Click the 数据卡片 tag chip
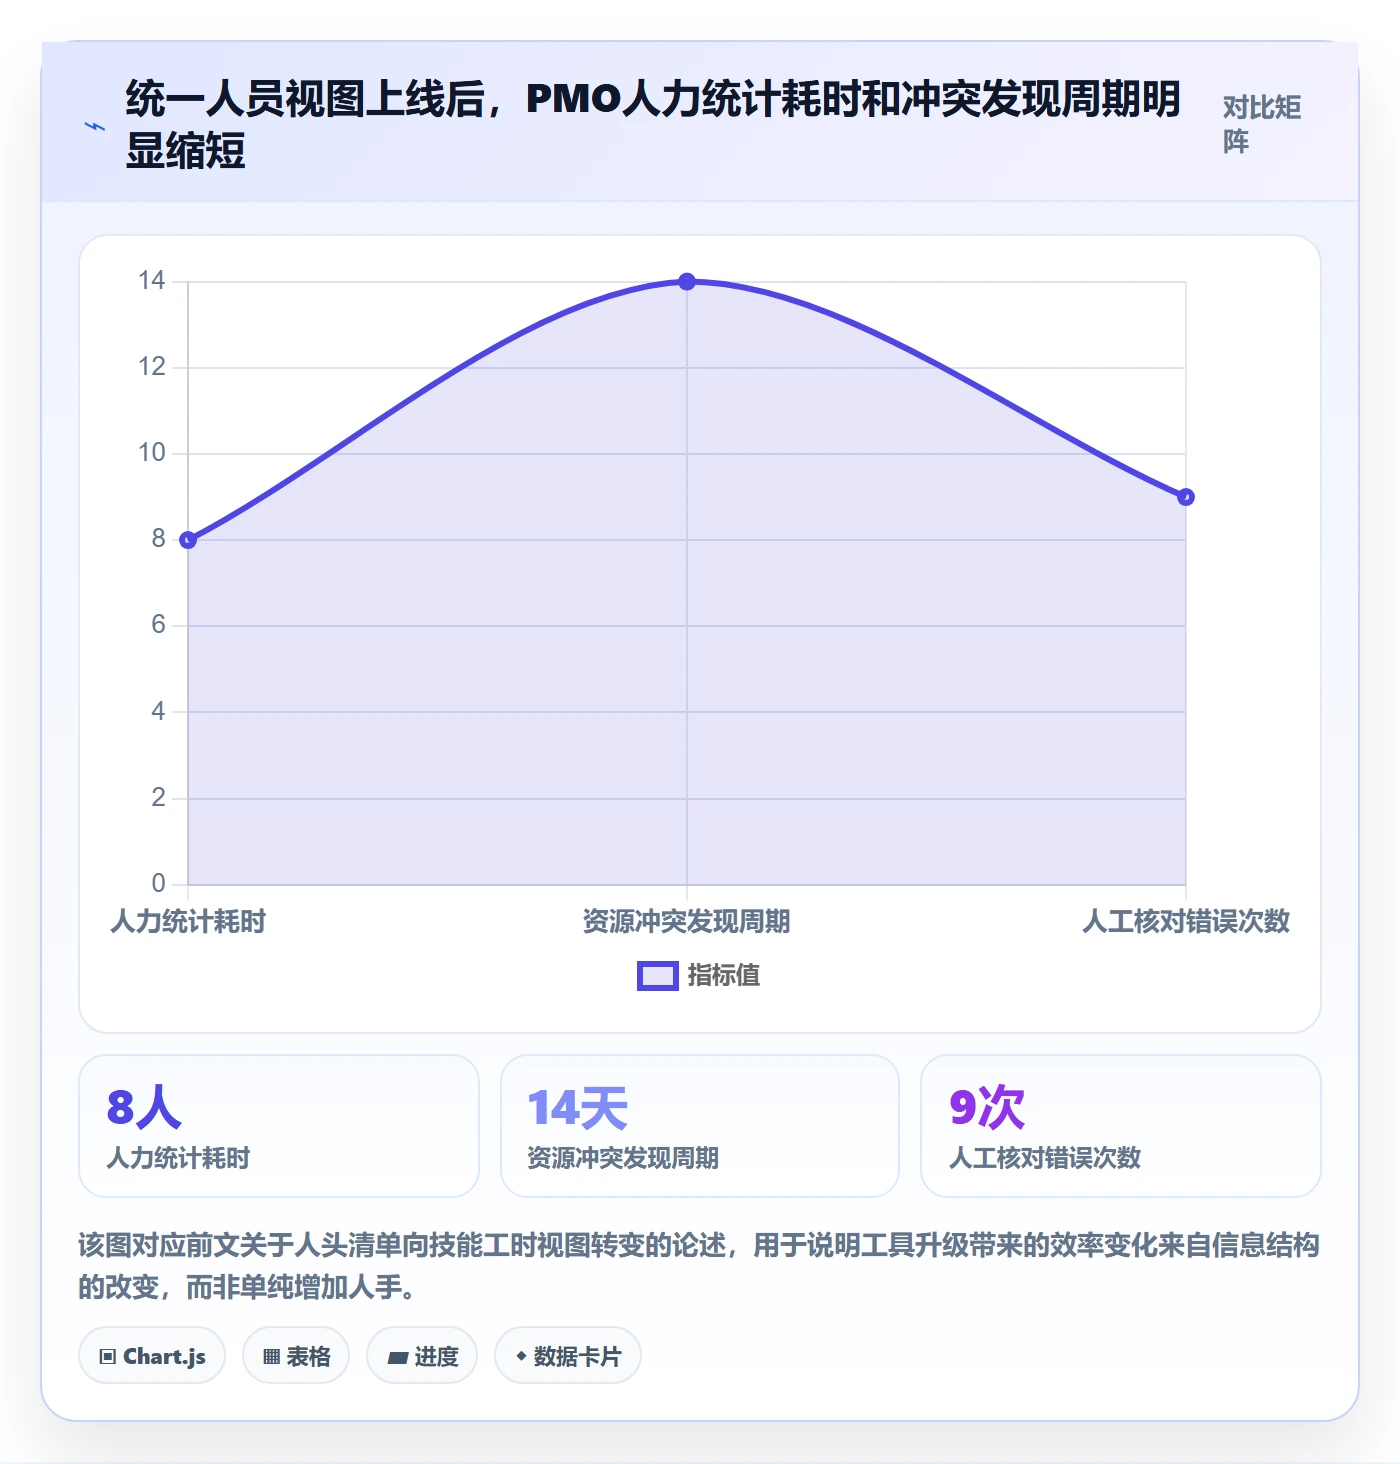This screenshot has width=1400, height=1464. pyautogui.click(x=568, y=1356)
